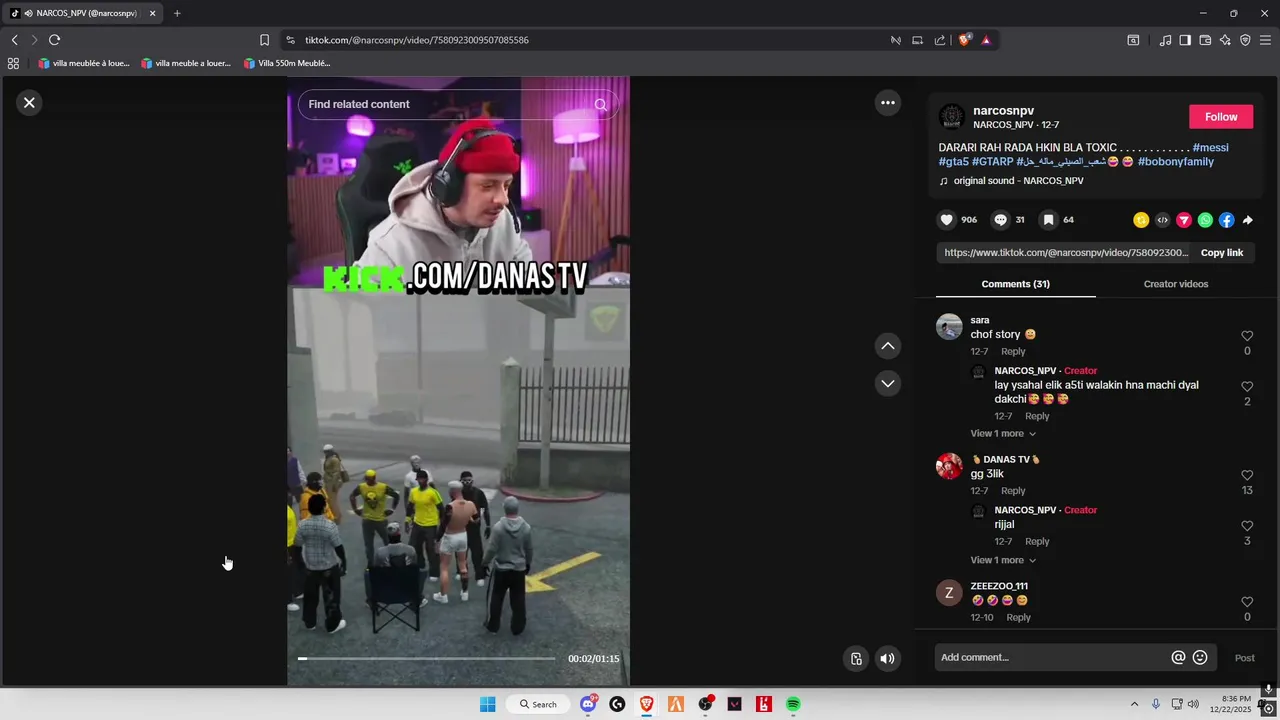Reply to DANAS TV's comment
Screen dimensions: 1280x720
click(1013, 491)
